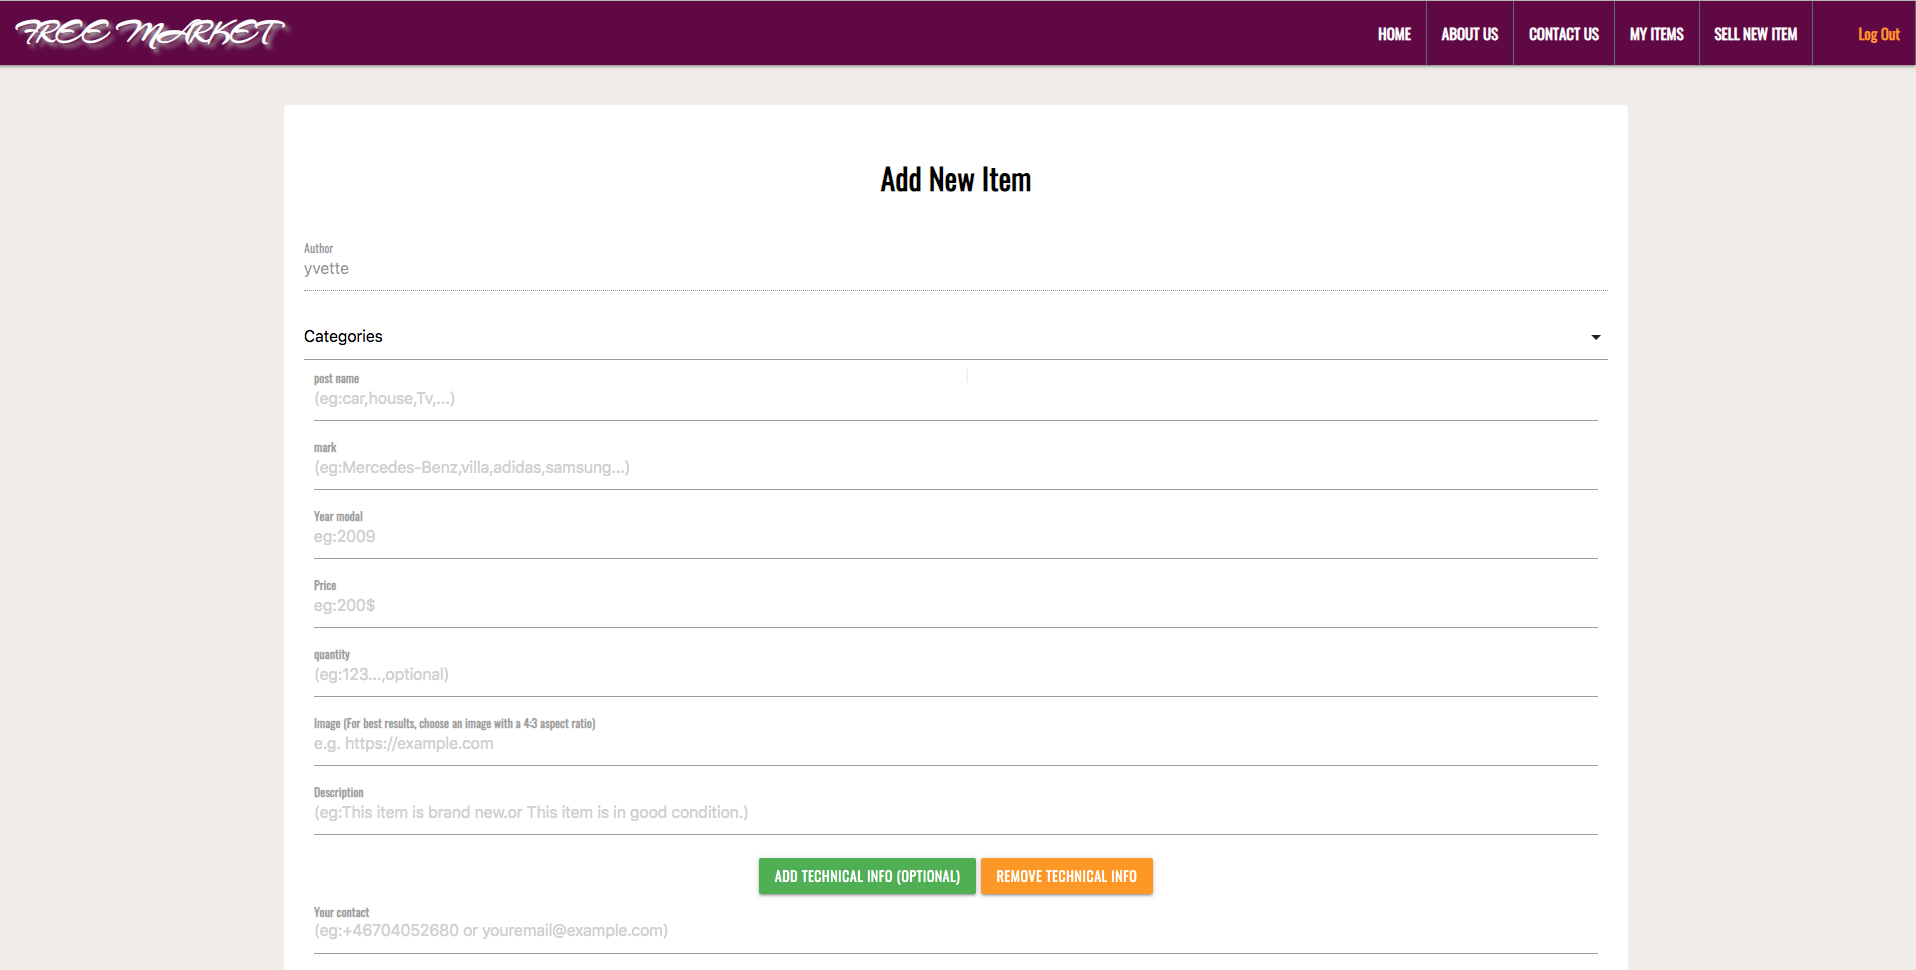This screenshot has width=1916, height=970.
Task: Go to ABOUT US page
Action: 1469,34
